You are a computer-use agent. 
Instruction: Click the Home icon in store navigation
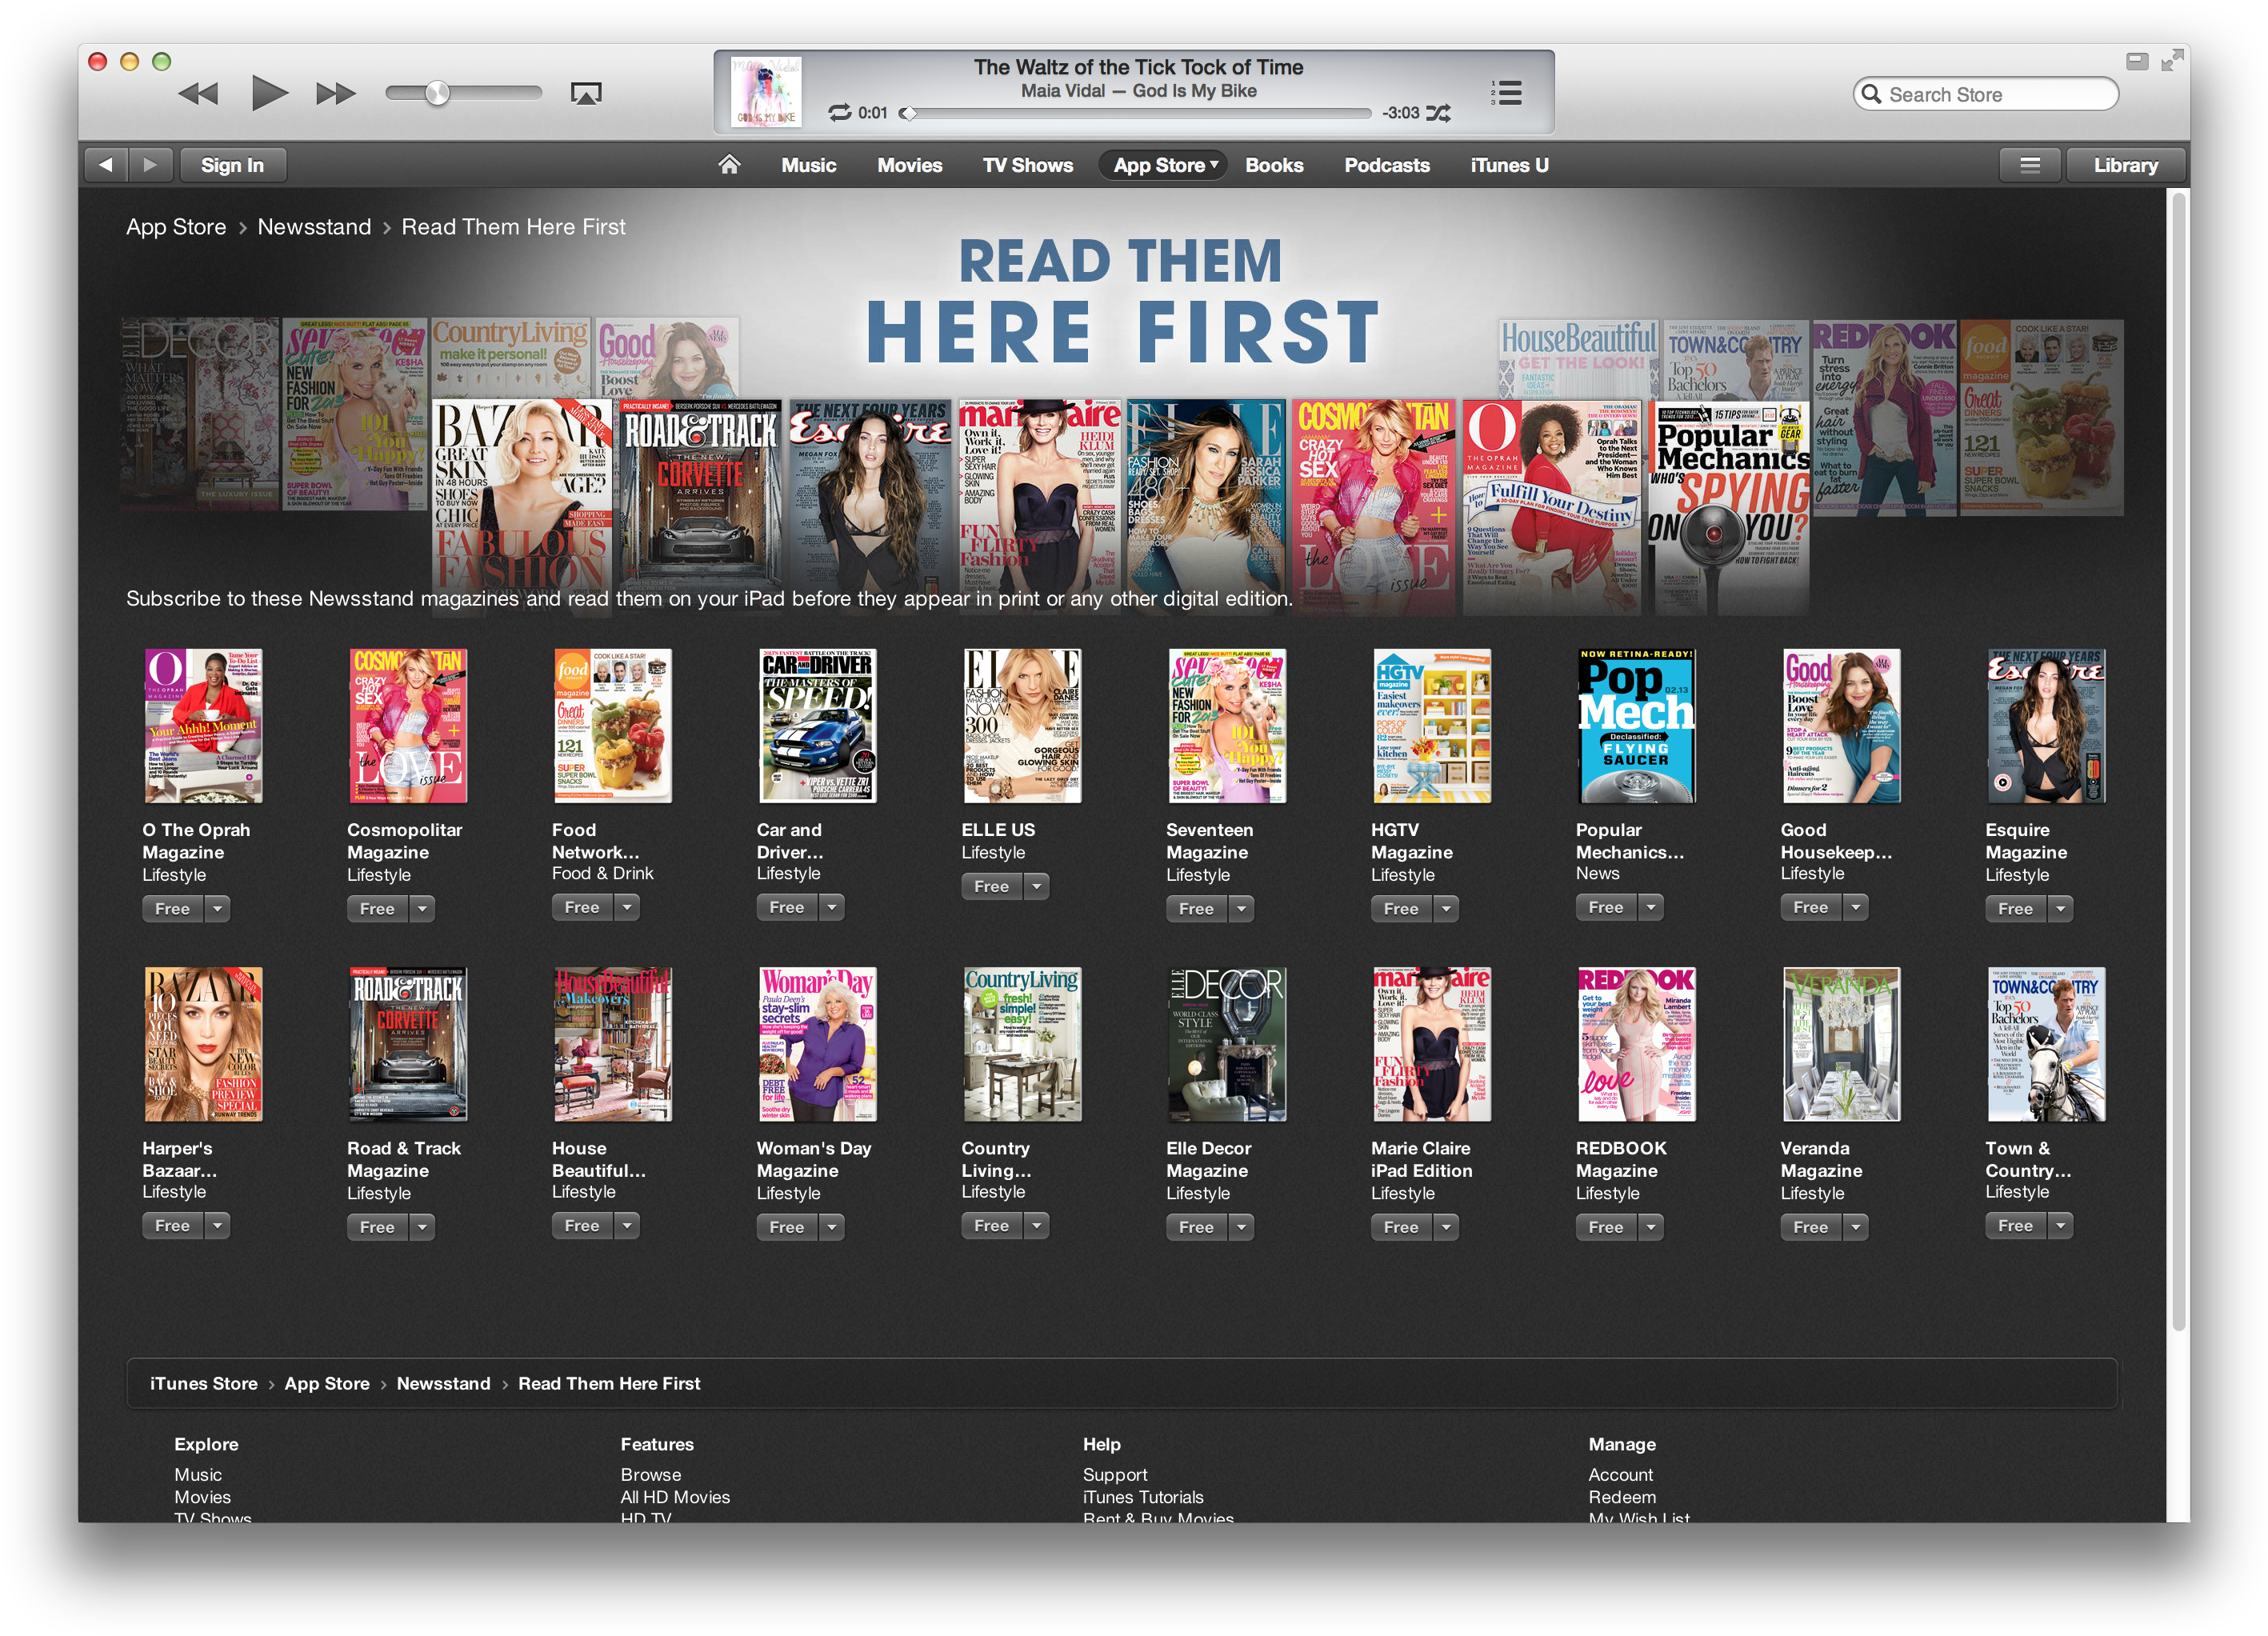click(729, 165)
